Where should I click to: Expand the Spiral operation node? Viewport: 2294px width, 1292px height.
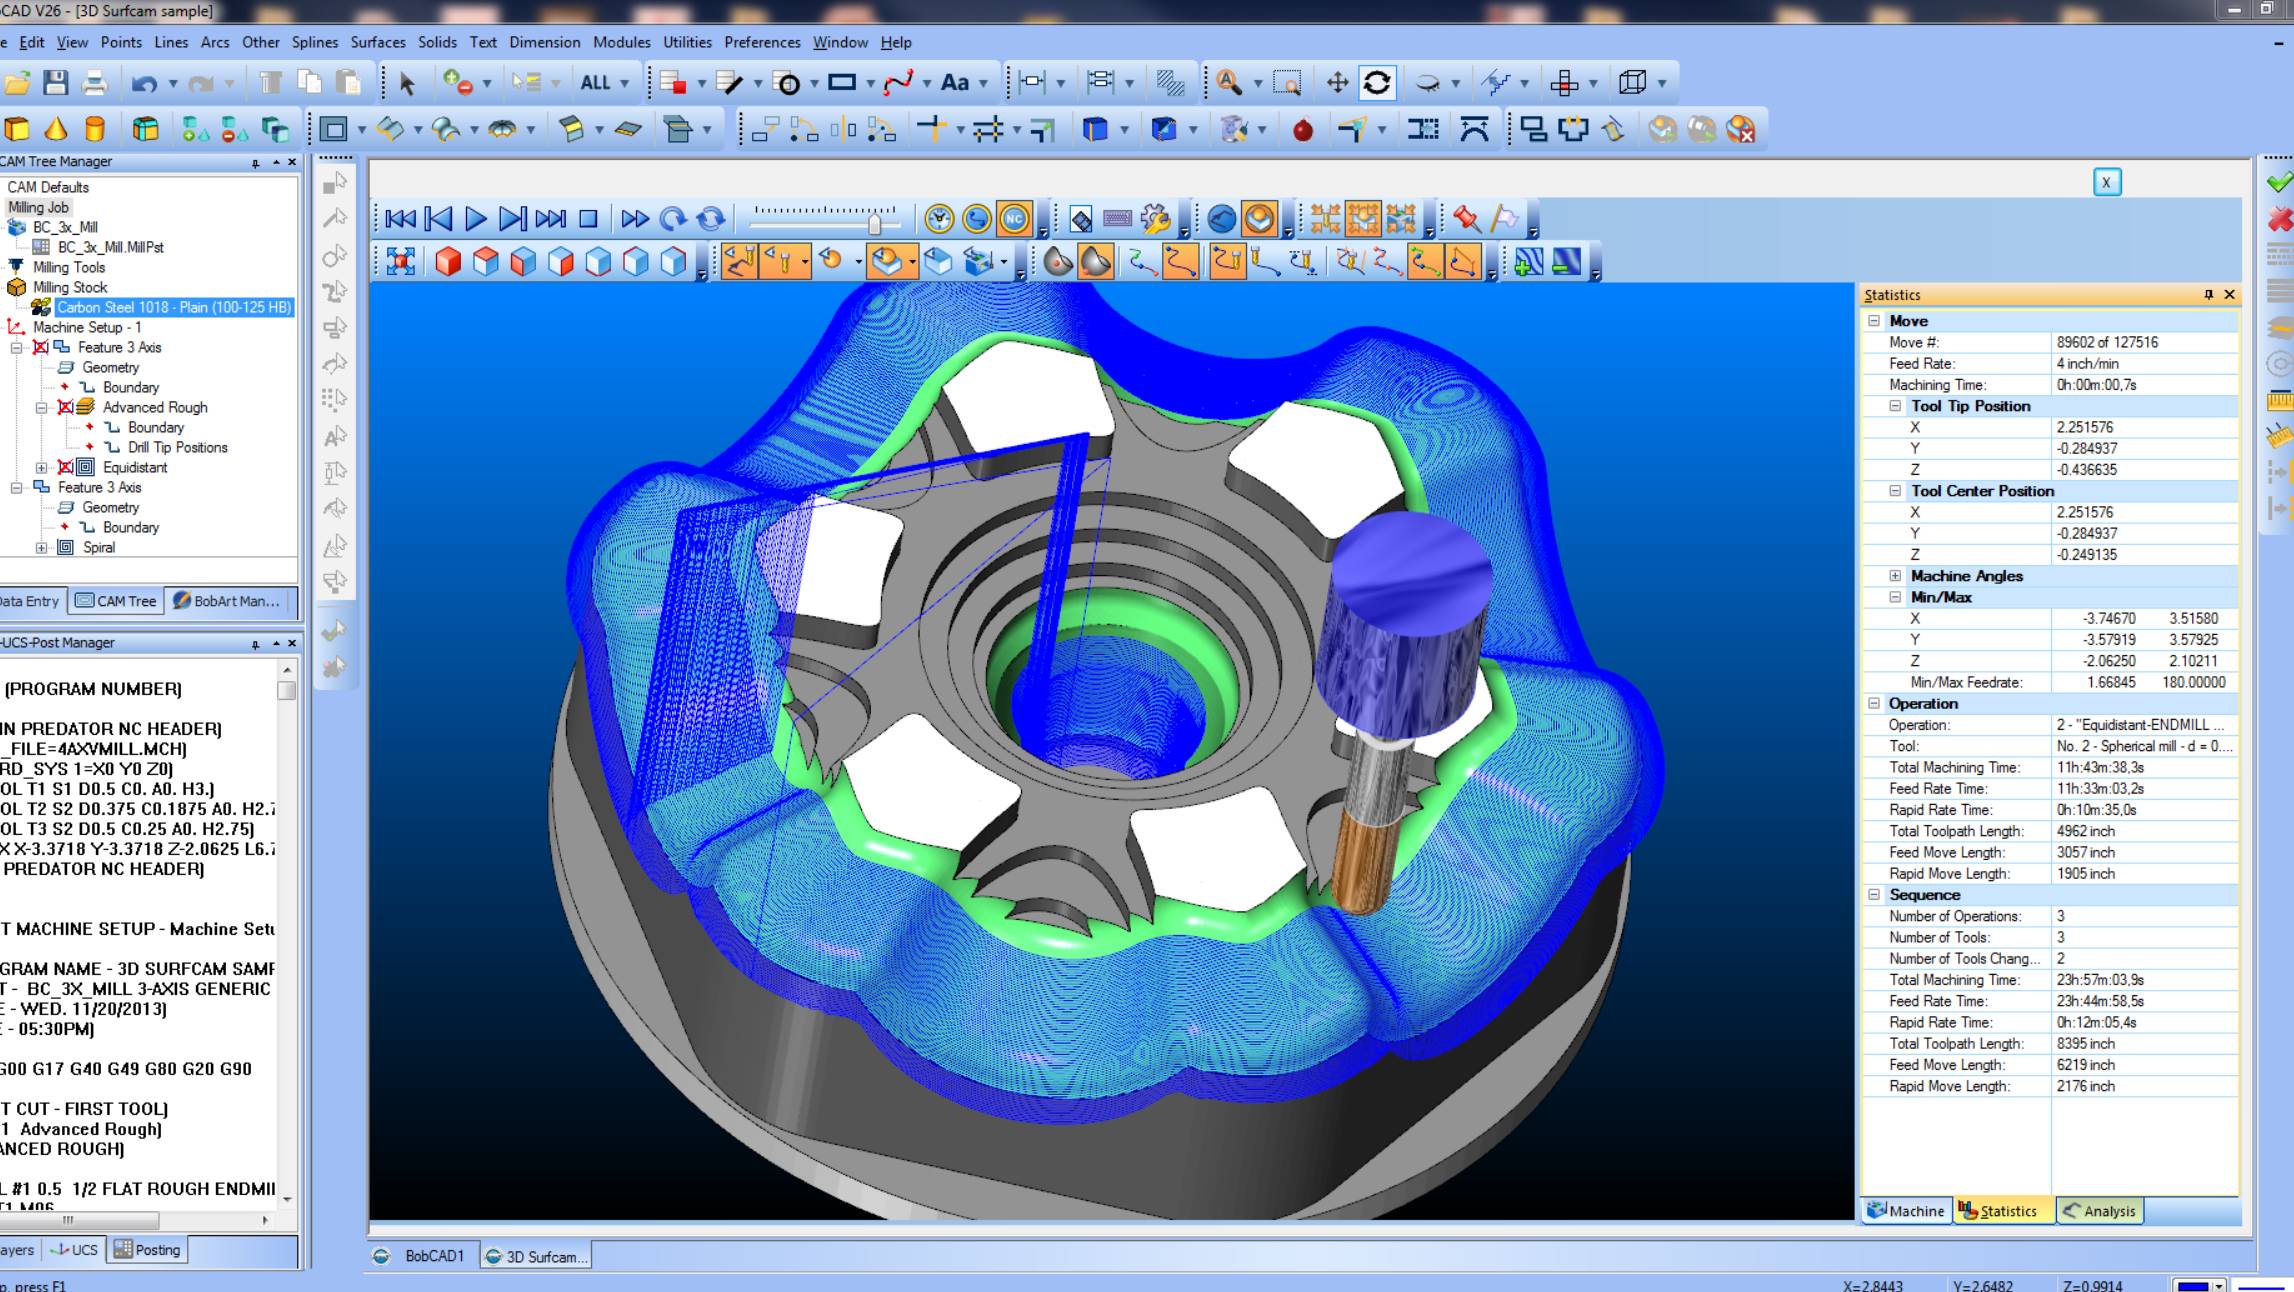[41, 548]
